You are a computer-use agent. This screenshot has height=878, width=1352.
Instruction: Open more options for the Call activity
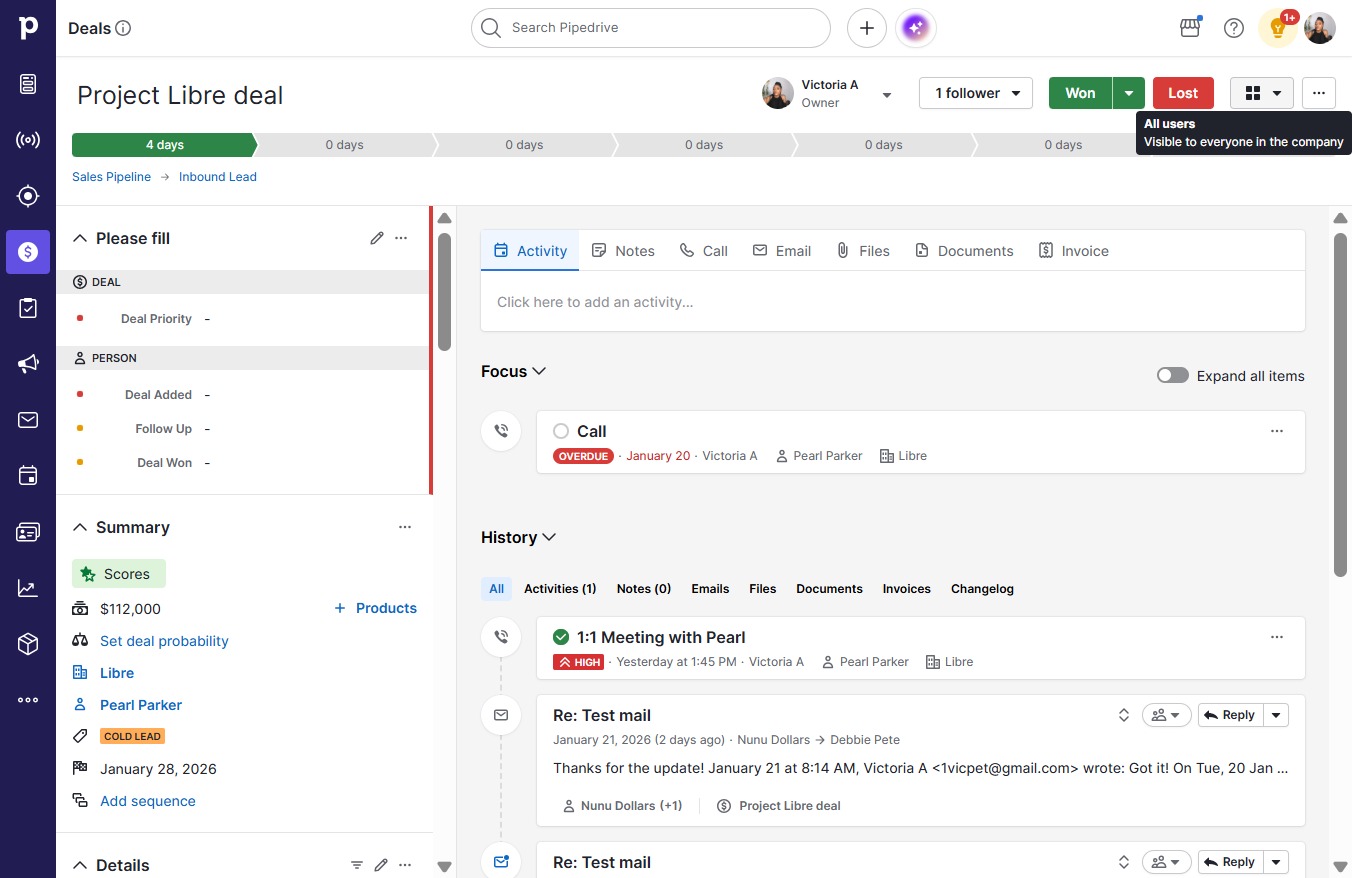tap(1277, 431)
